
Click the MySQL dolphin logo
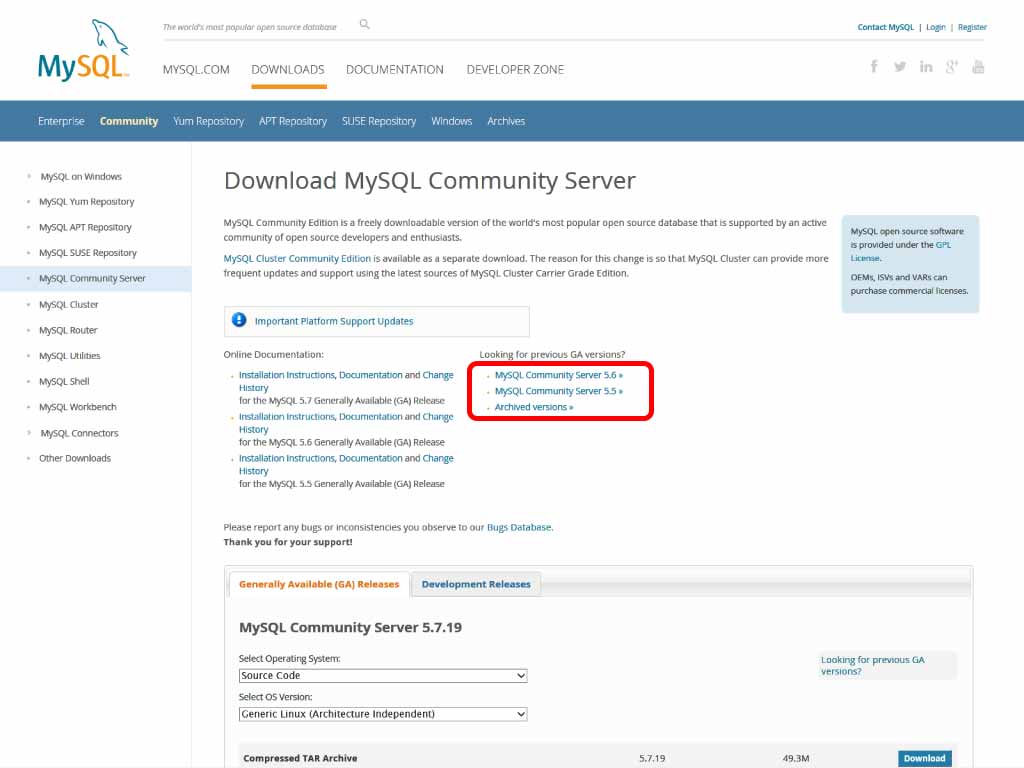point(83,50)
